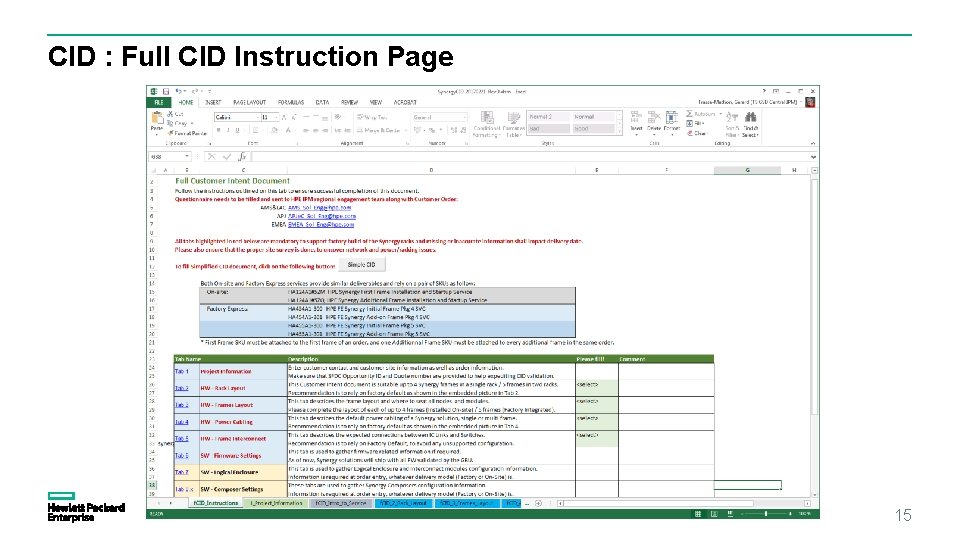Switch to the REVIEW ribbon tab
The height and width of the screenshot is (540, 960).
tap(350, 102)
